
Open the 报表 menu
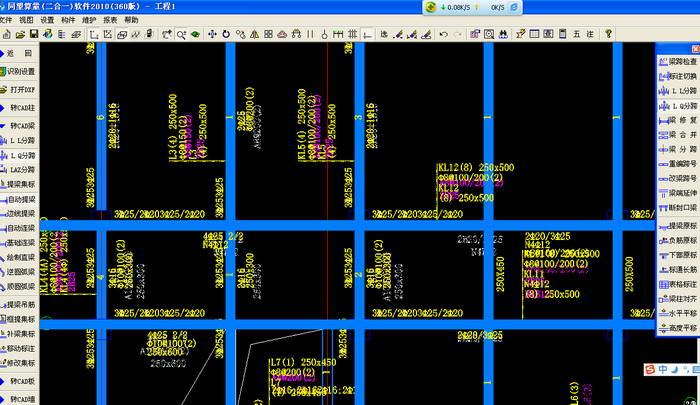coord(110,20)
